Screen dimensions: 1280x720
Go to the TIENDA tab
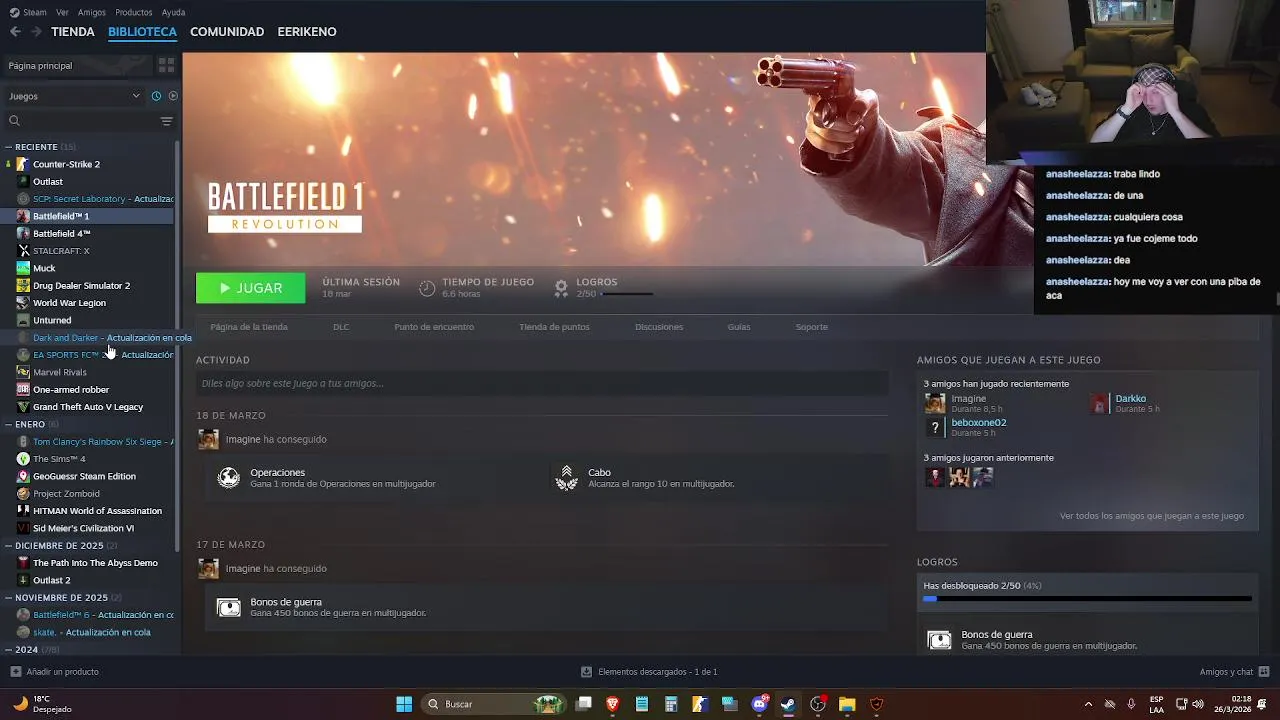[x=73, y=32]
